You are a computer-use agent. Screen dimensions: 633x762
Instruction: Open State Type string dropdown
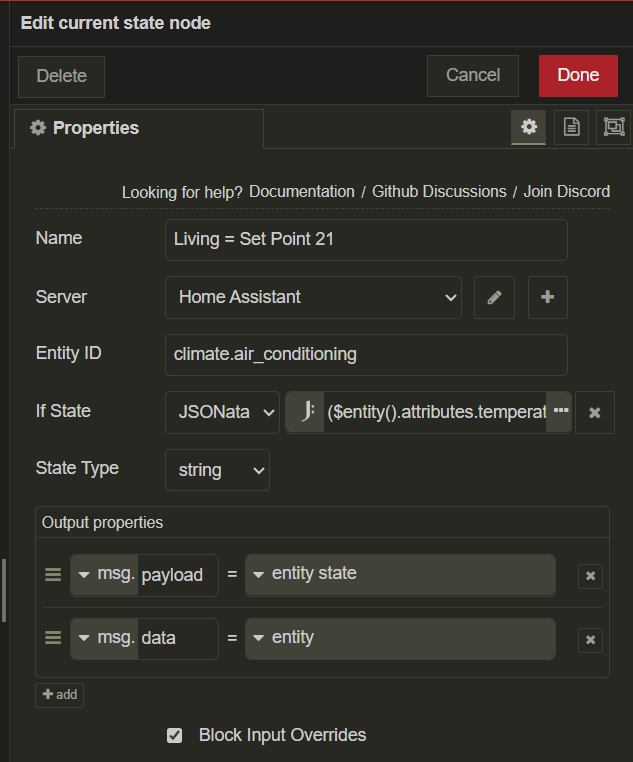[217, 470]
